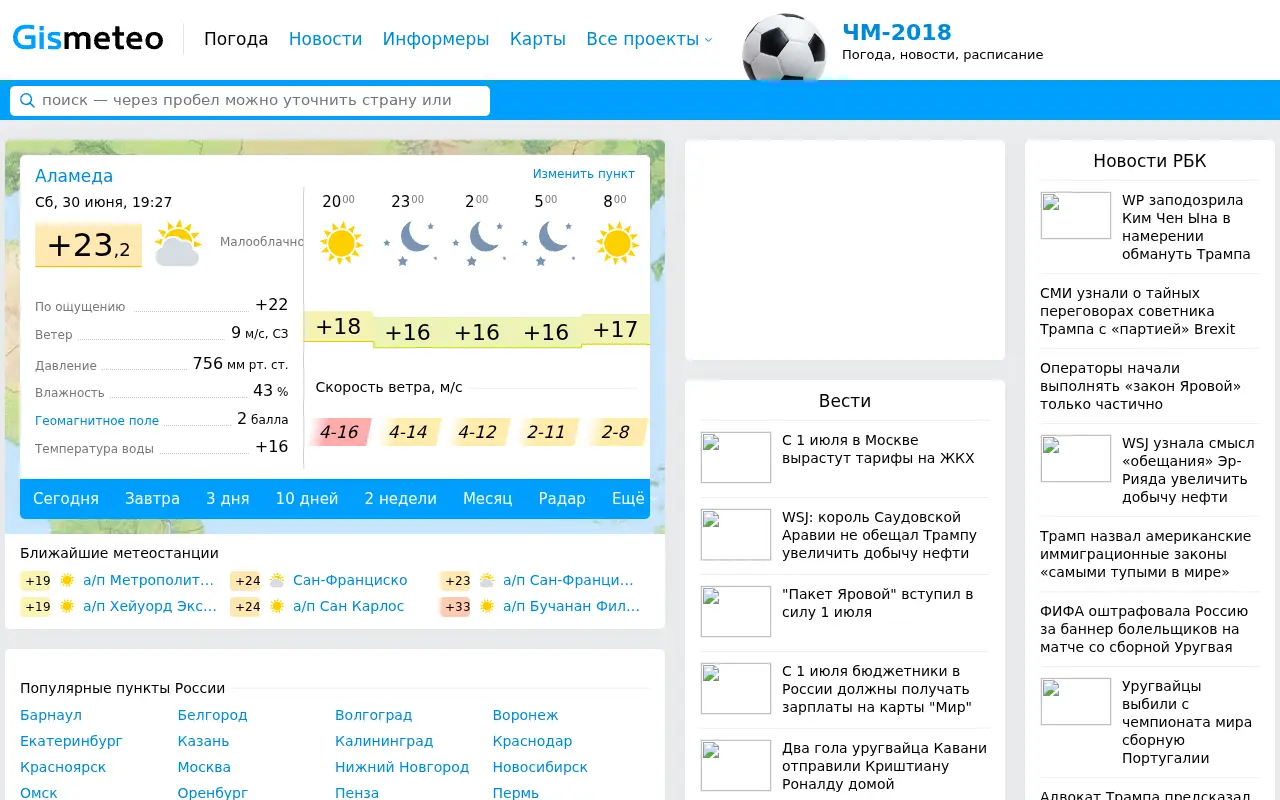Click the sun icon for 20:00 forecast

click(341, 243)
